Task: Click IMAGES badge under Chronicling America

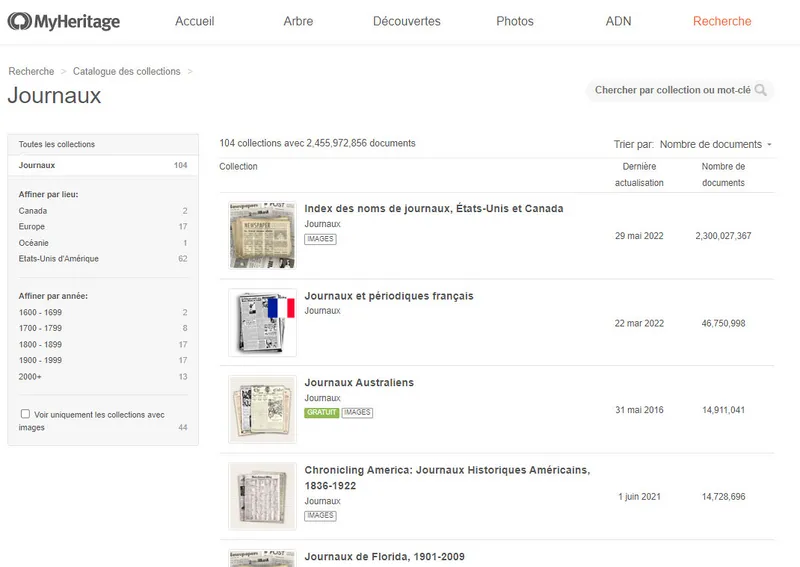Action: (x=320, y=515)
